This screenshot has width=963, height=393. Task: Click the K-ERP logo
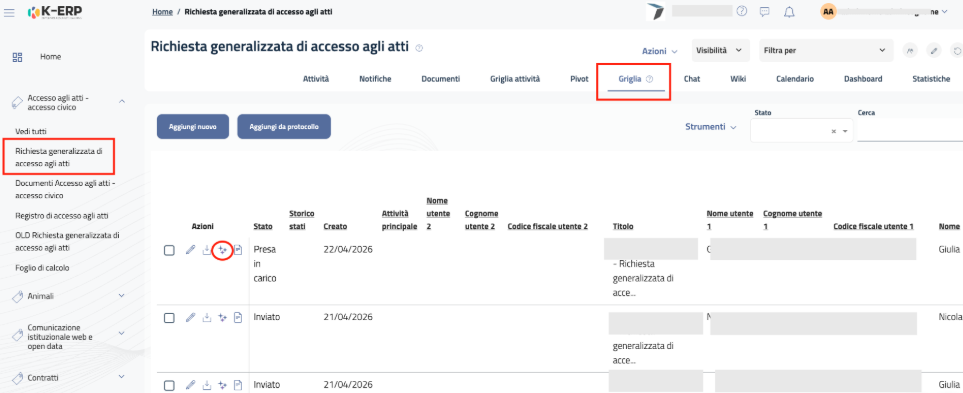(x=55, y=12)
